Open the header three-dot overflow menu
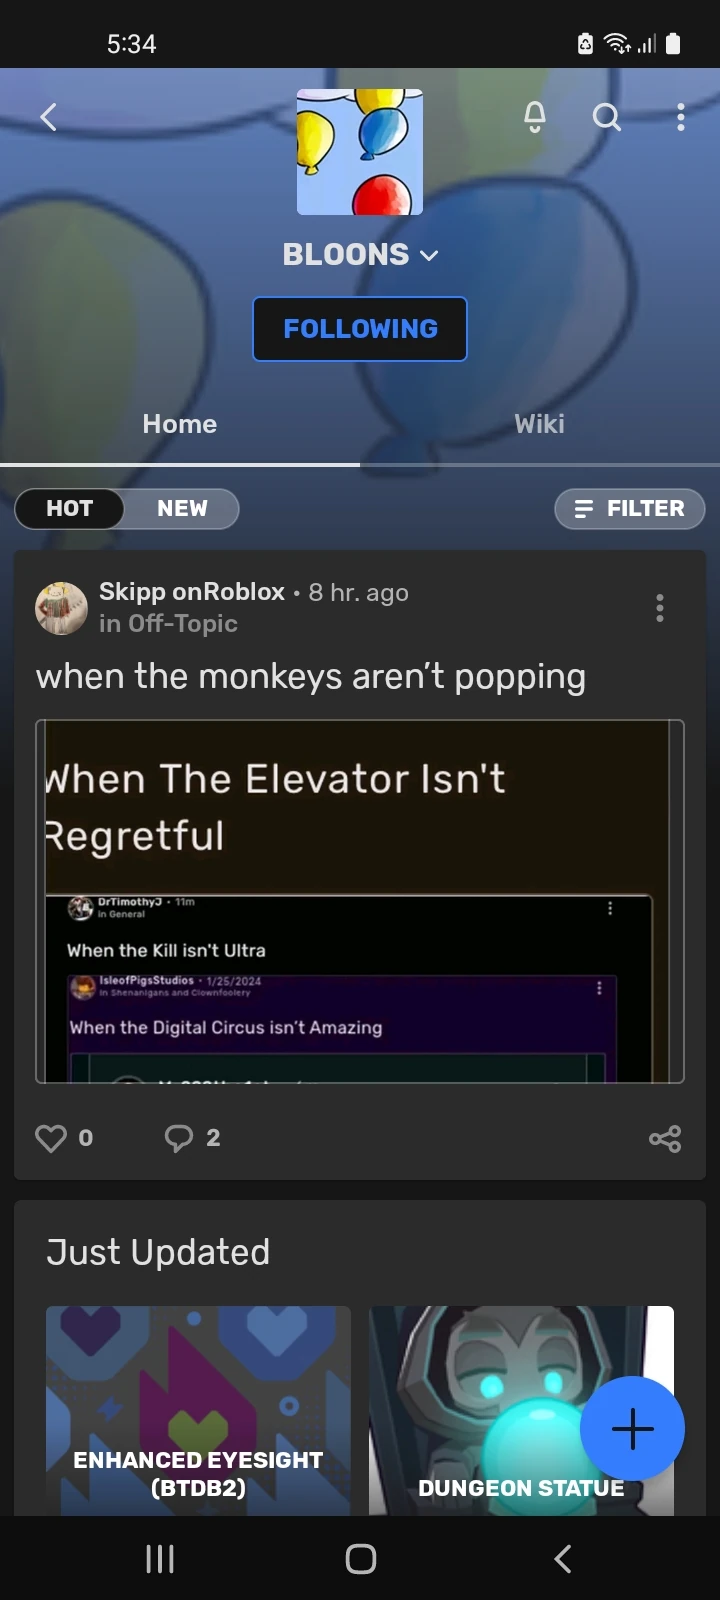 [x=681, y=117]
